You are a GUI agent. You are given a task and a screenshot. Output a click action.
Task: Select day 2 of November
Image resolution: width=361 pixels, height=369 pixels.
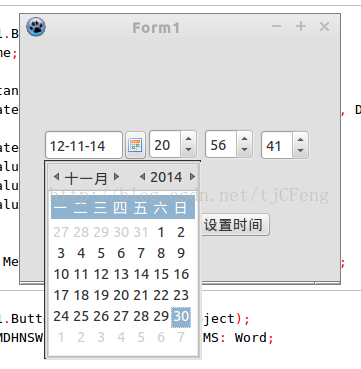click(181, 232)
